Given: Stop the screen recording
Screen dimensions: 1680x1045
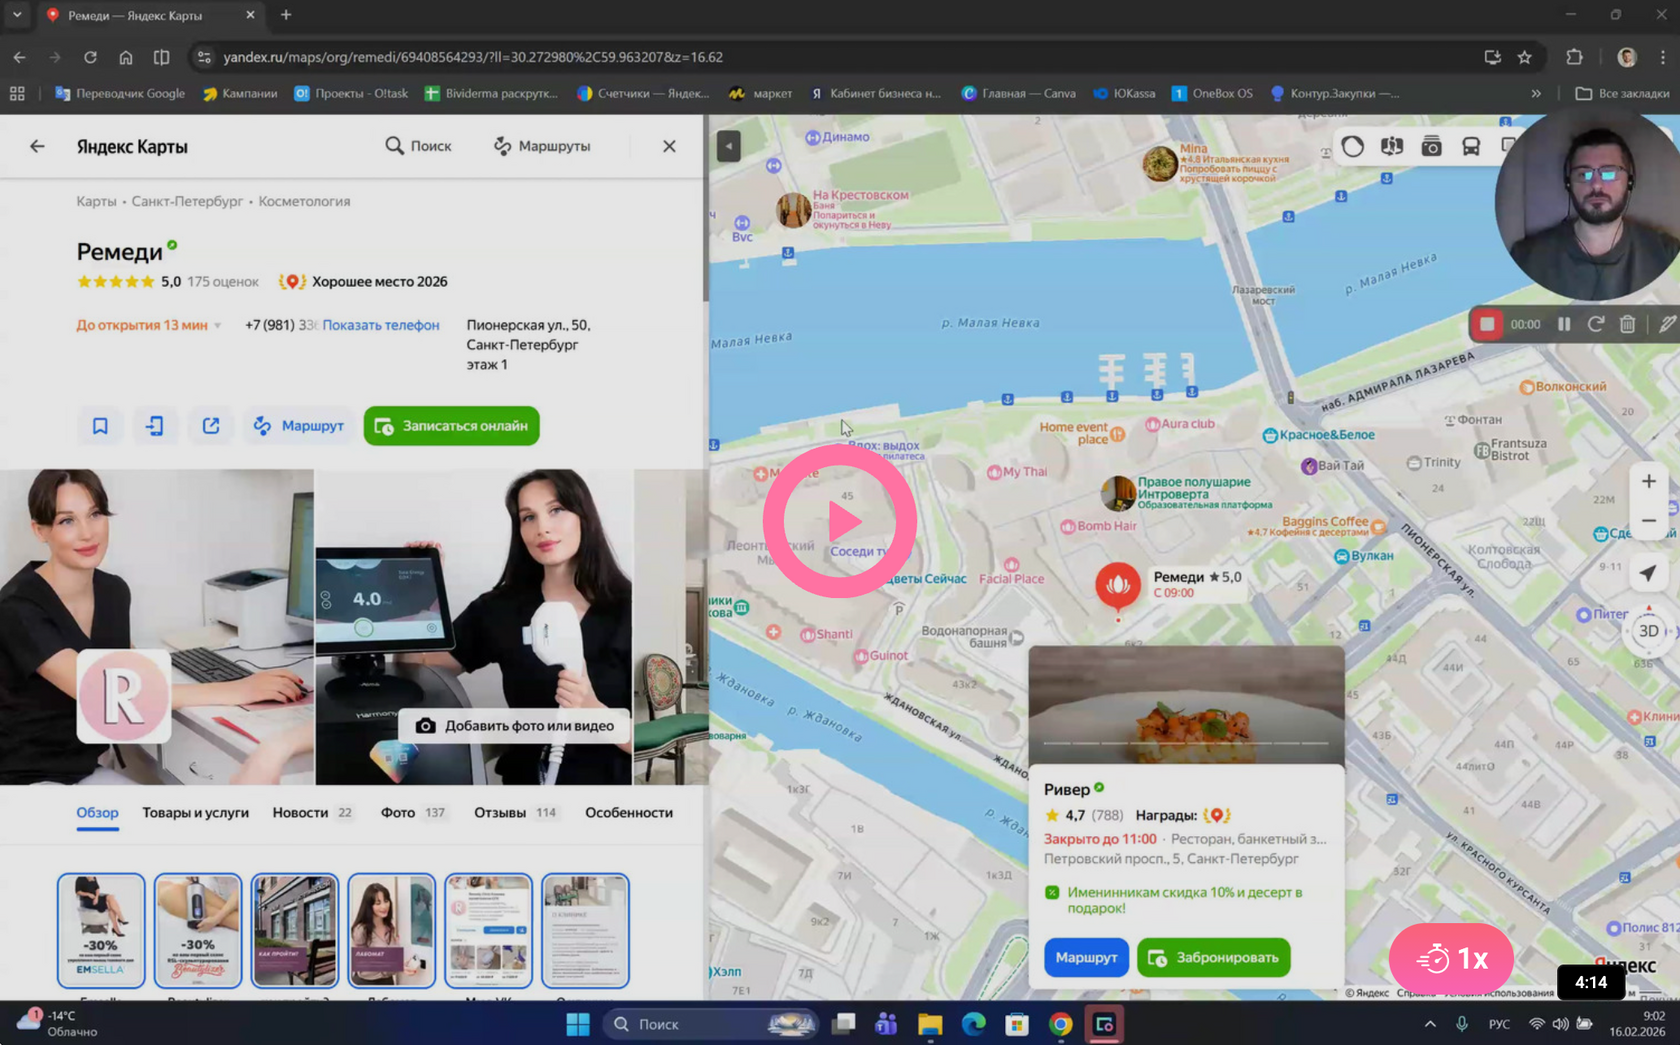Looking at the screenshot, I should [x=1487, y=324].
